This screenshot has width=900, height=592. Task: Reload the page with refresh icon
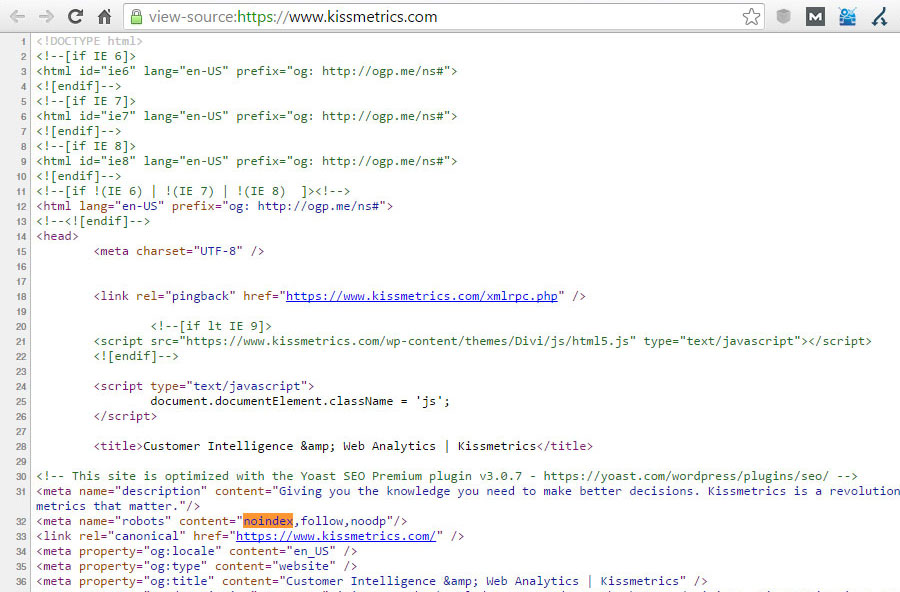click(75, 17)
